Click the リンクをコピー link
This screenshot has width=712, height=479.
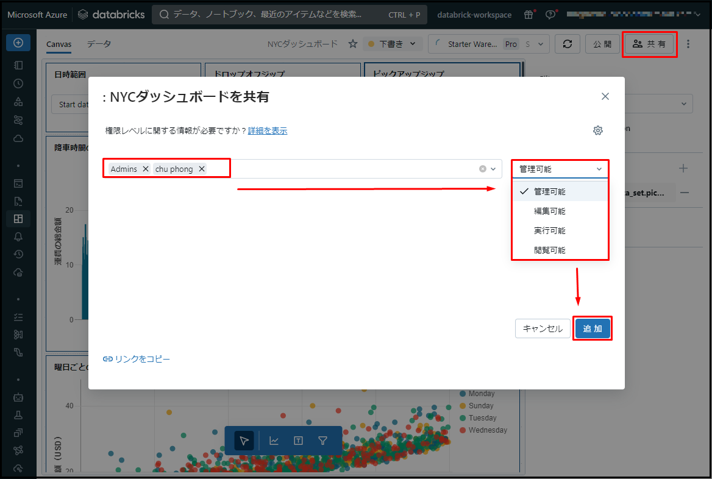137,359
